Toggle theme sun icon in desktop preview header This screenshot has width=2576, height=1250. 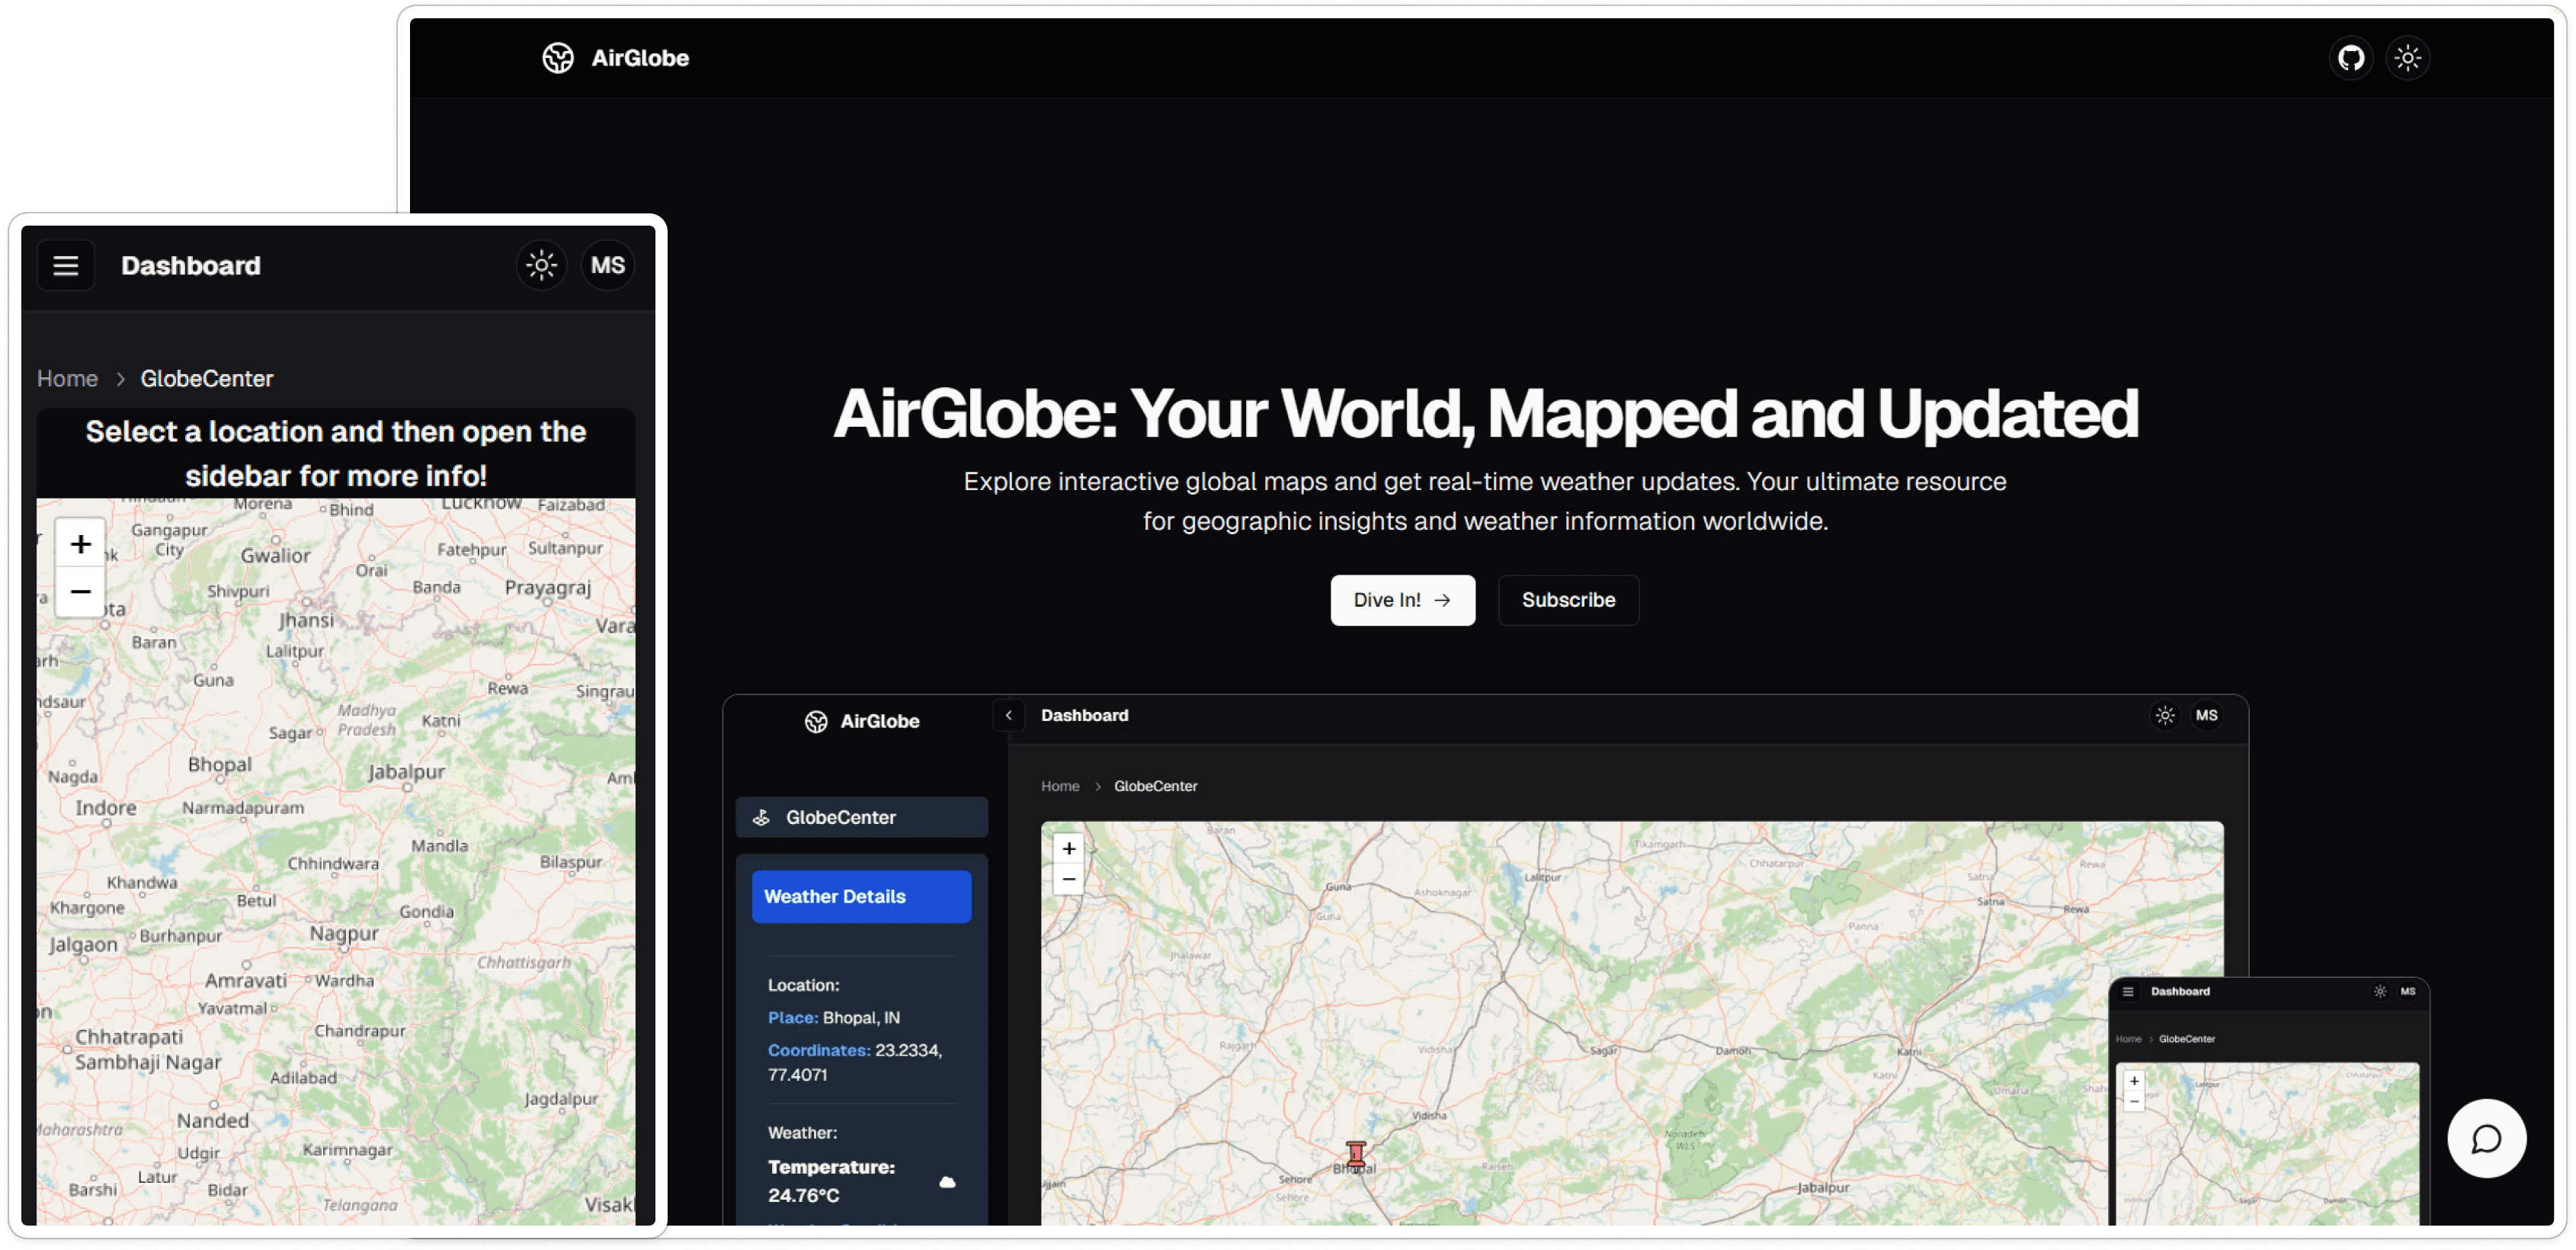tap(2164, 716)
